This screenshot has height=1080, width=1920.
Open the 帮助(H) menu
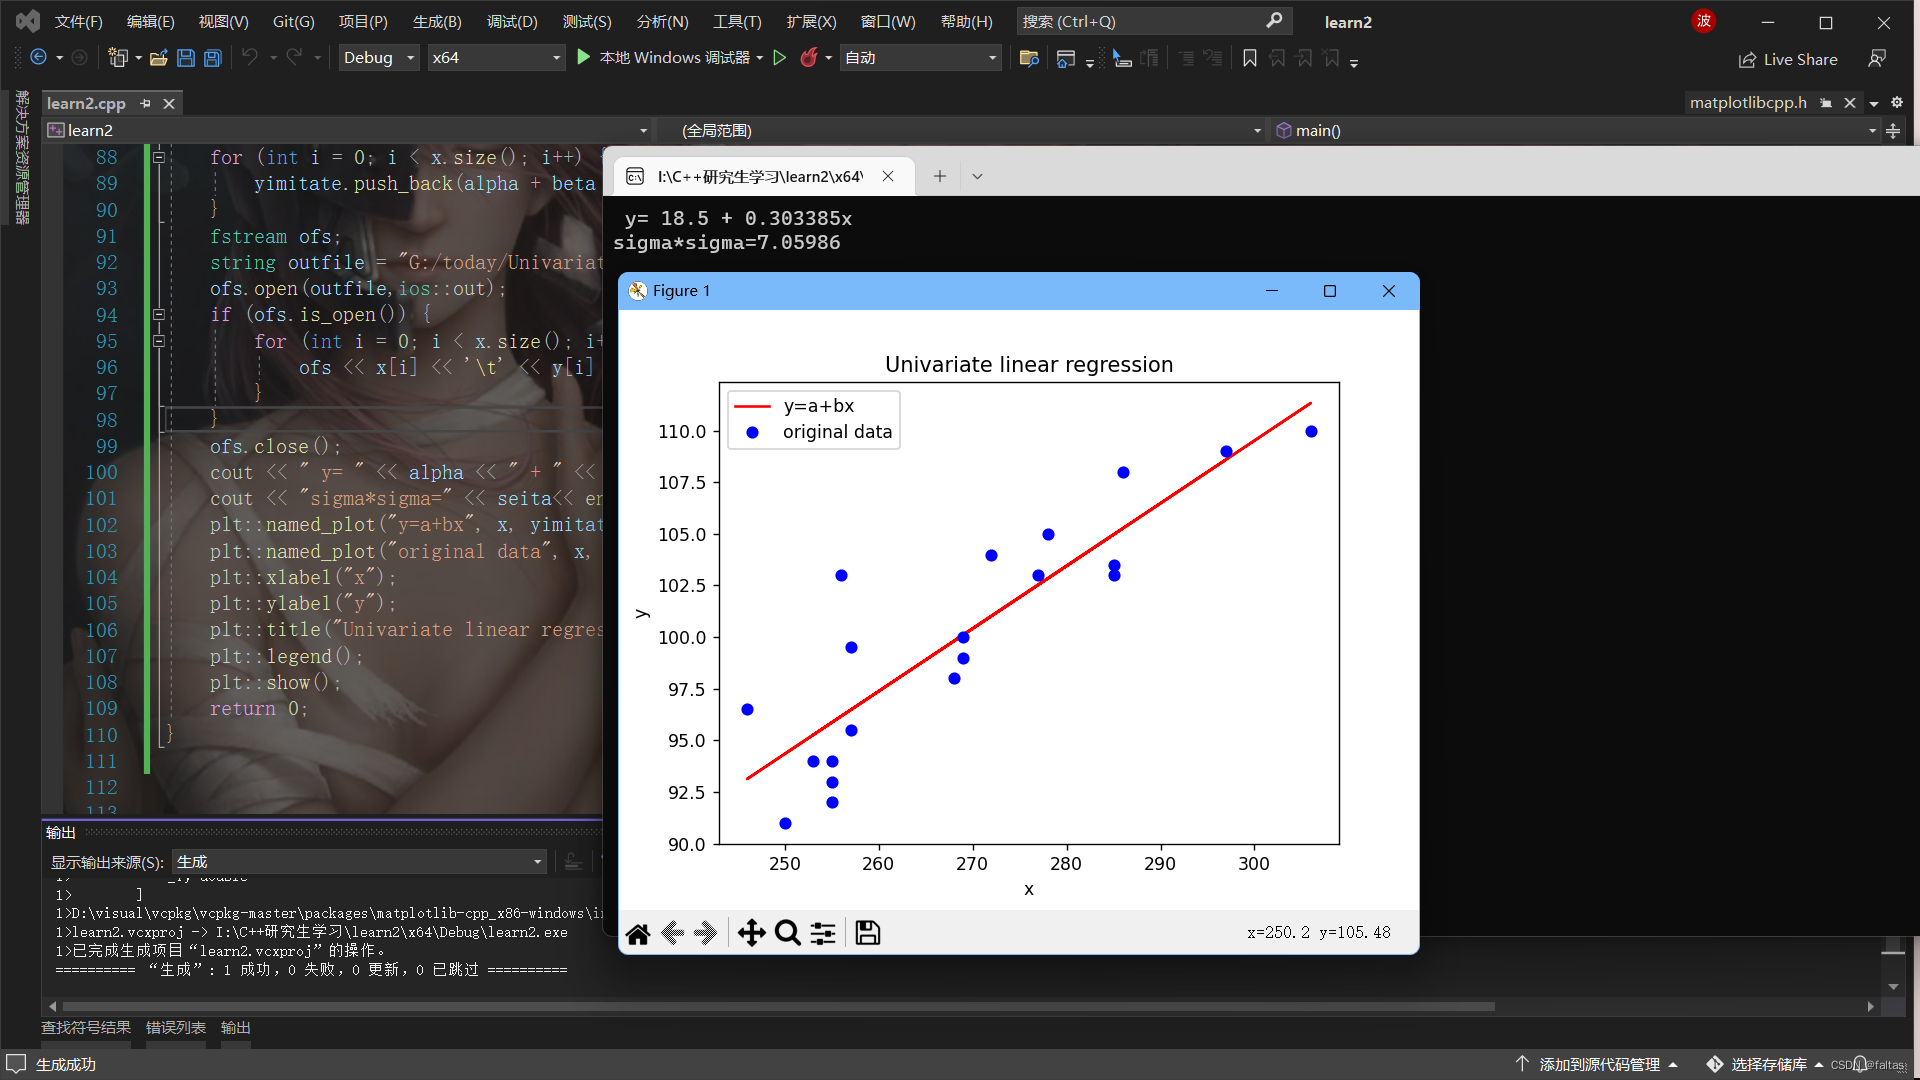coord(967,21)
